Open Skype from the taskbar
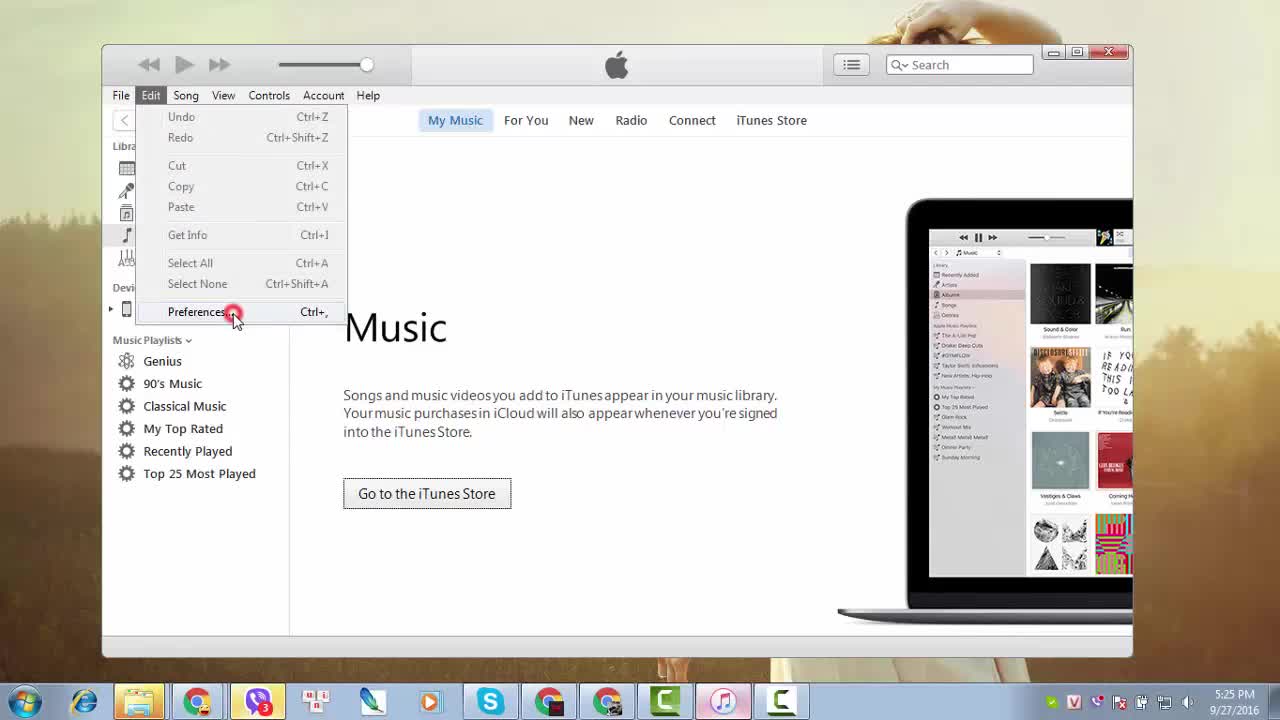 tap(489, 702)
